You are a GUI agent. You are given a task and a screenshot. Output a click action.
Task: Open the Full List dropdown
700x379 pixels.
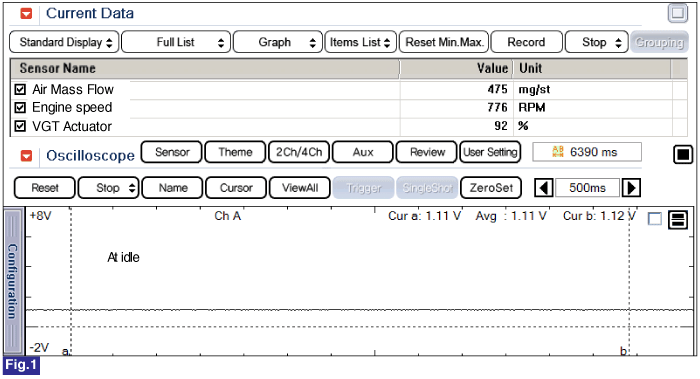click(176, 42)
